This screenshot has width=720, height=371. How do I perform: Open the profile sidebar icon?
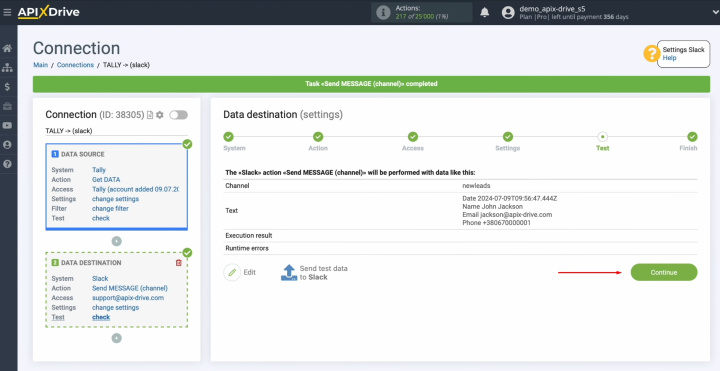click(x=7, y=145)
